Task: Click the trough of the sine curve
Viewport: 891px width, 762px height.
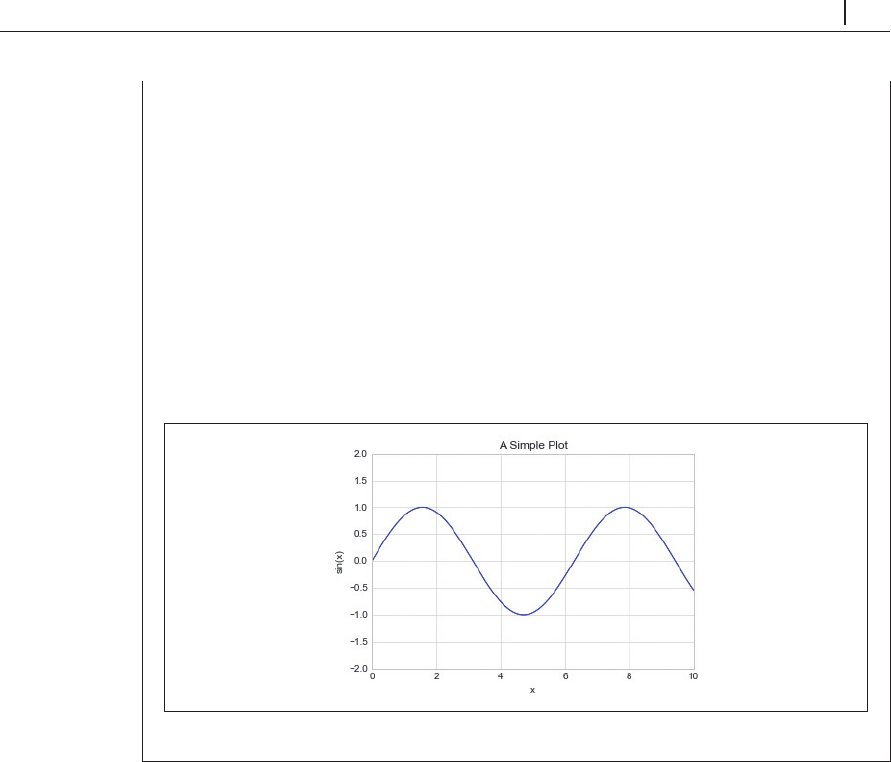Action: (524, 614)
